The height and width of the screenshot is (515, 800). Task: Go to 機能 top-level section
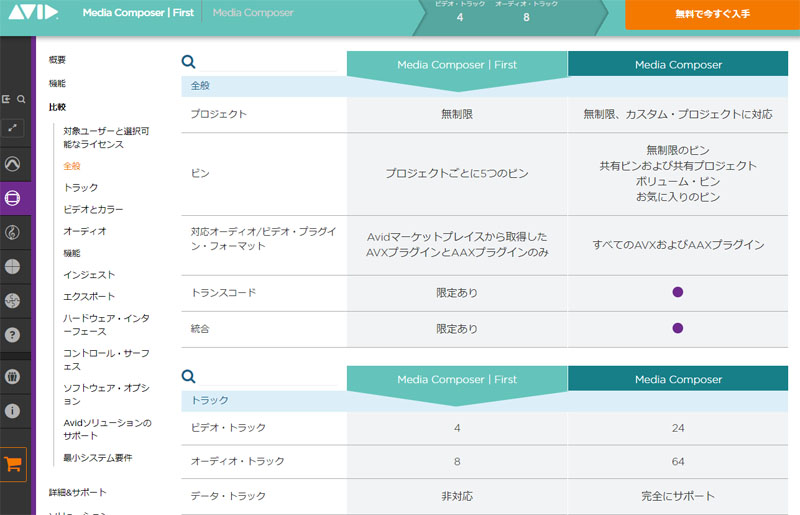[57, 83]
